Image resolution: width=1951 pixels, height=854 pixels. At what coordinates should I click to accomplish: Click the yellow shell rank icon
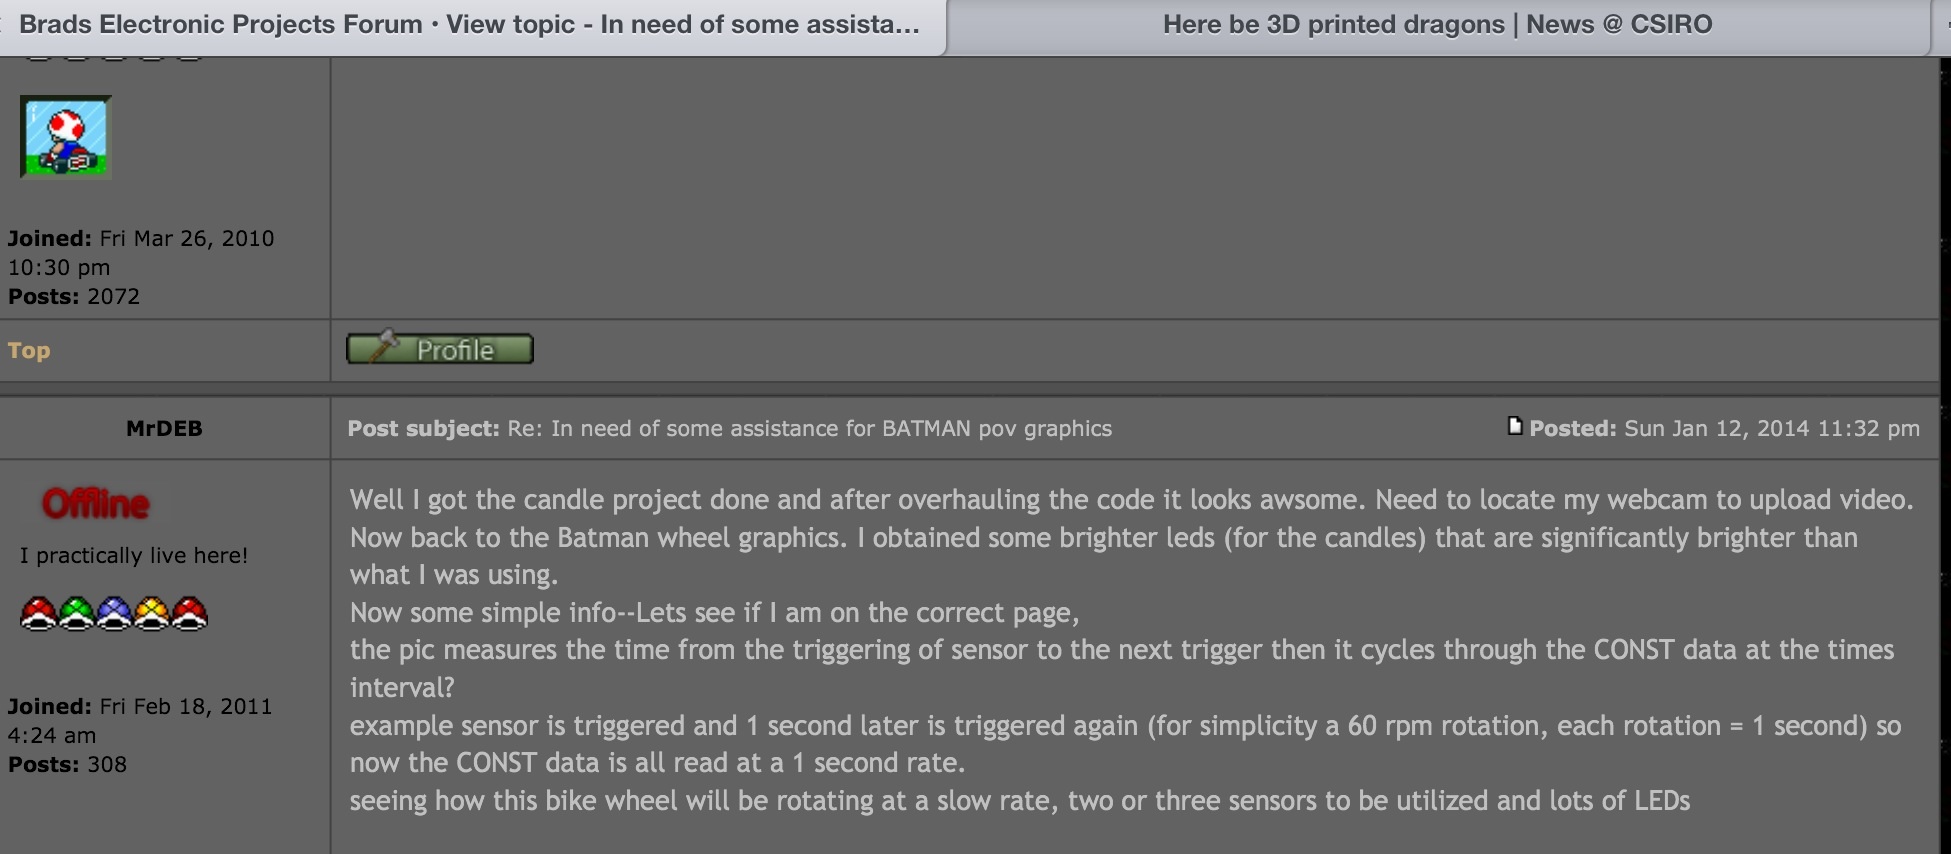point(152,613)
